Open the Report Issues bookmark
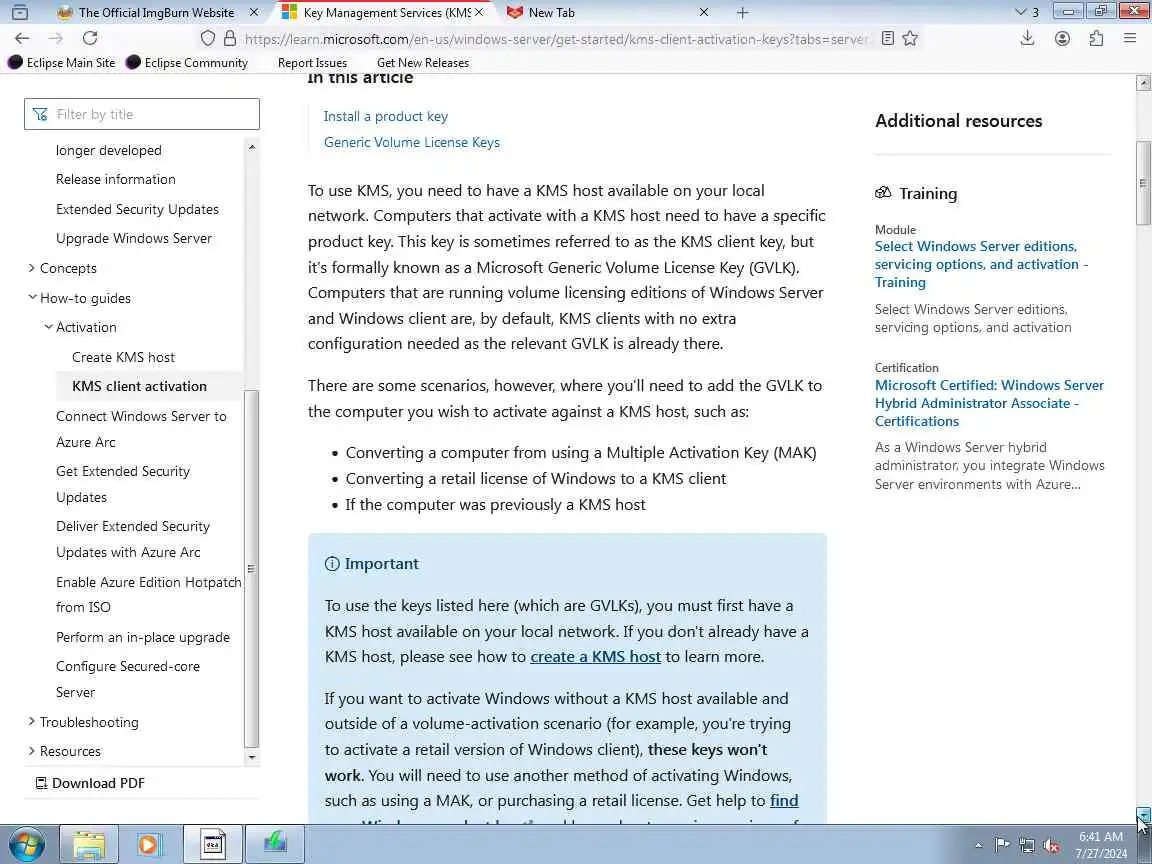This screenshot has width=1152, height=864. pos(312,62)
